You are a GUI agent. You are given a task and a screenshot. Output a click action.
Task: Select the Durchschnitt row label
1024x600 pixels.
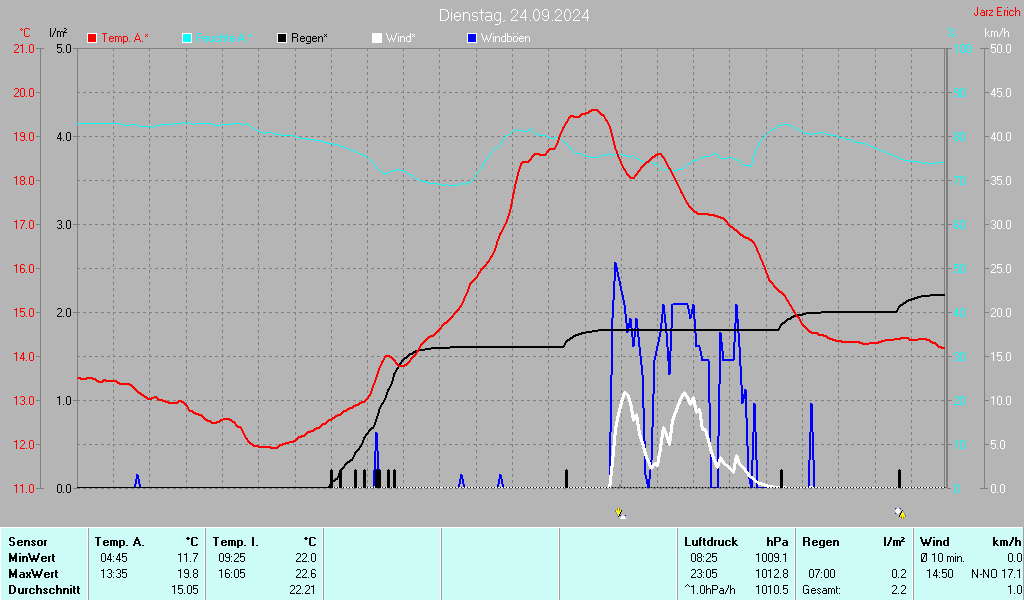coord(43,590)
